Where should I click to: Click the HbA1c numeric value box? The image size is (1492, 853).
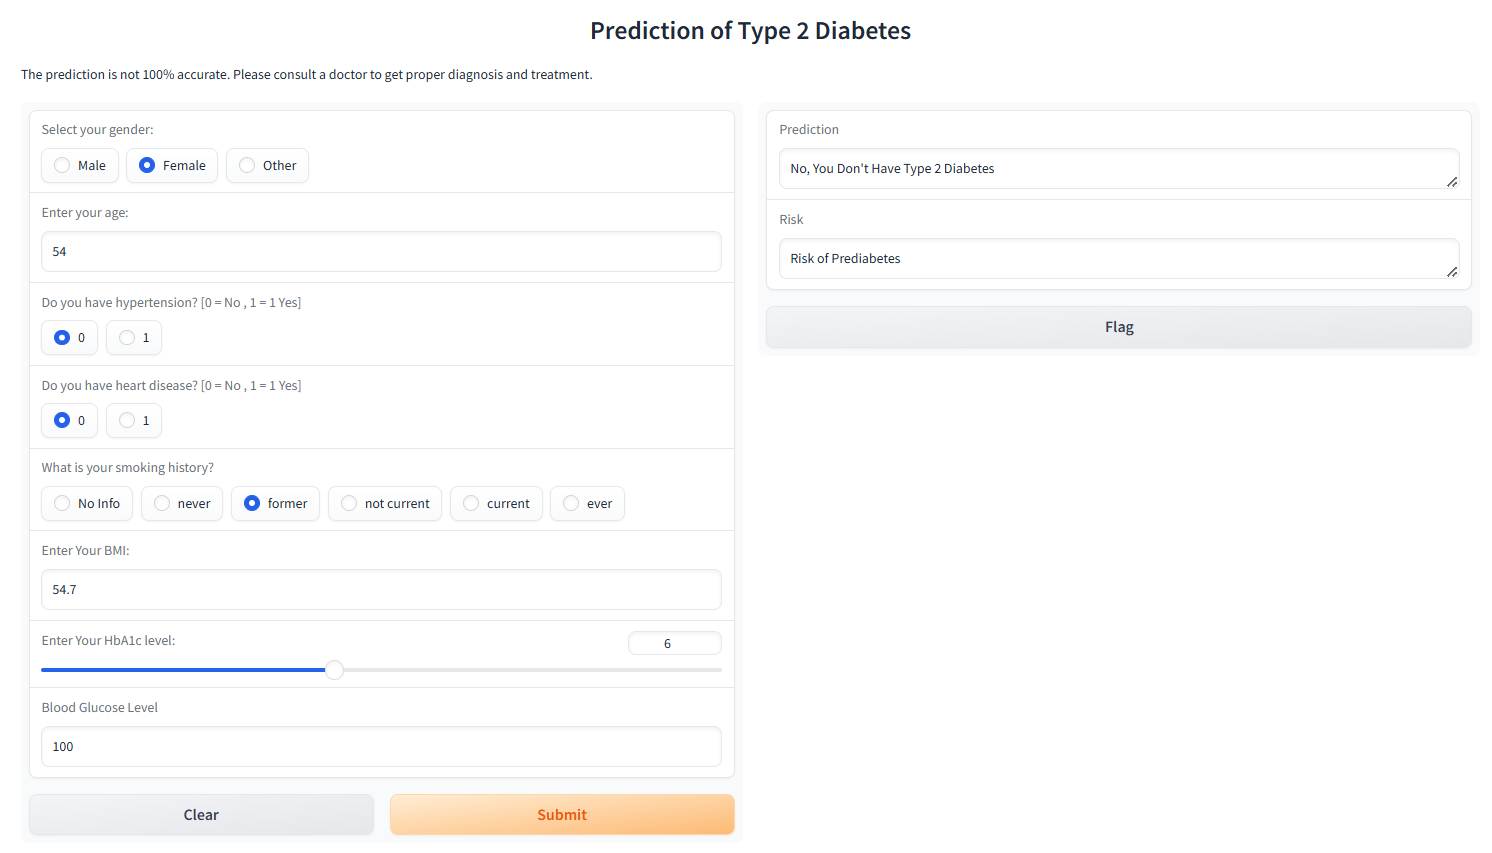pos(674,644)
